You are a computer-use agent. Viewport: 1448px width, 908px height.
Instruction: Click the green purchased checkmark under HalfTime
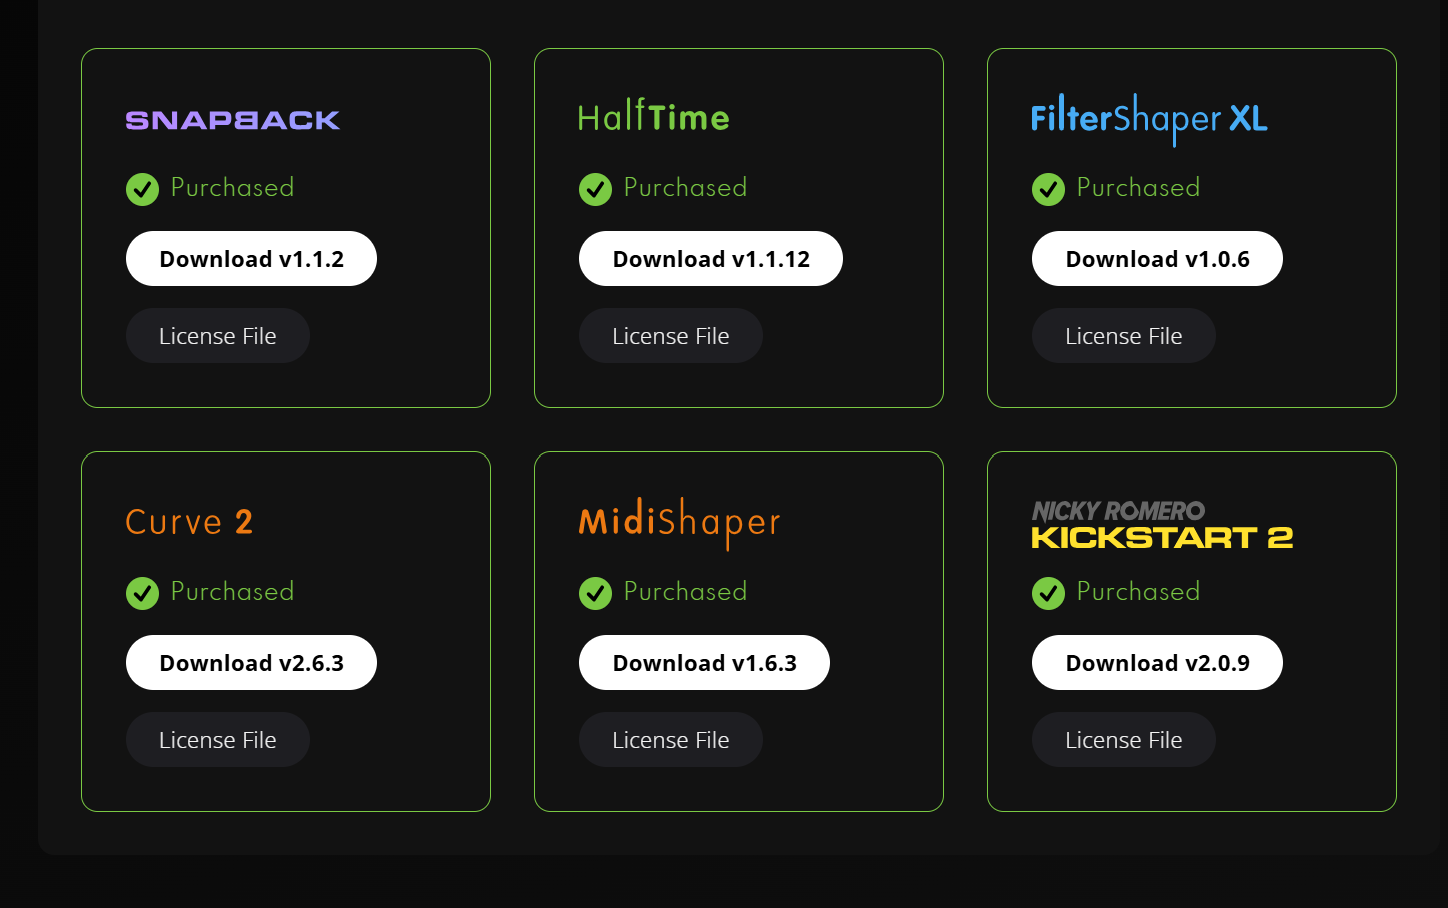[x=595, y=189]
